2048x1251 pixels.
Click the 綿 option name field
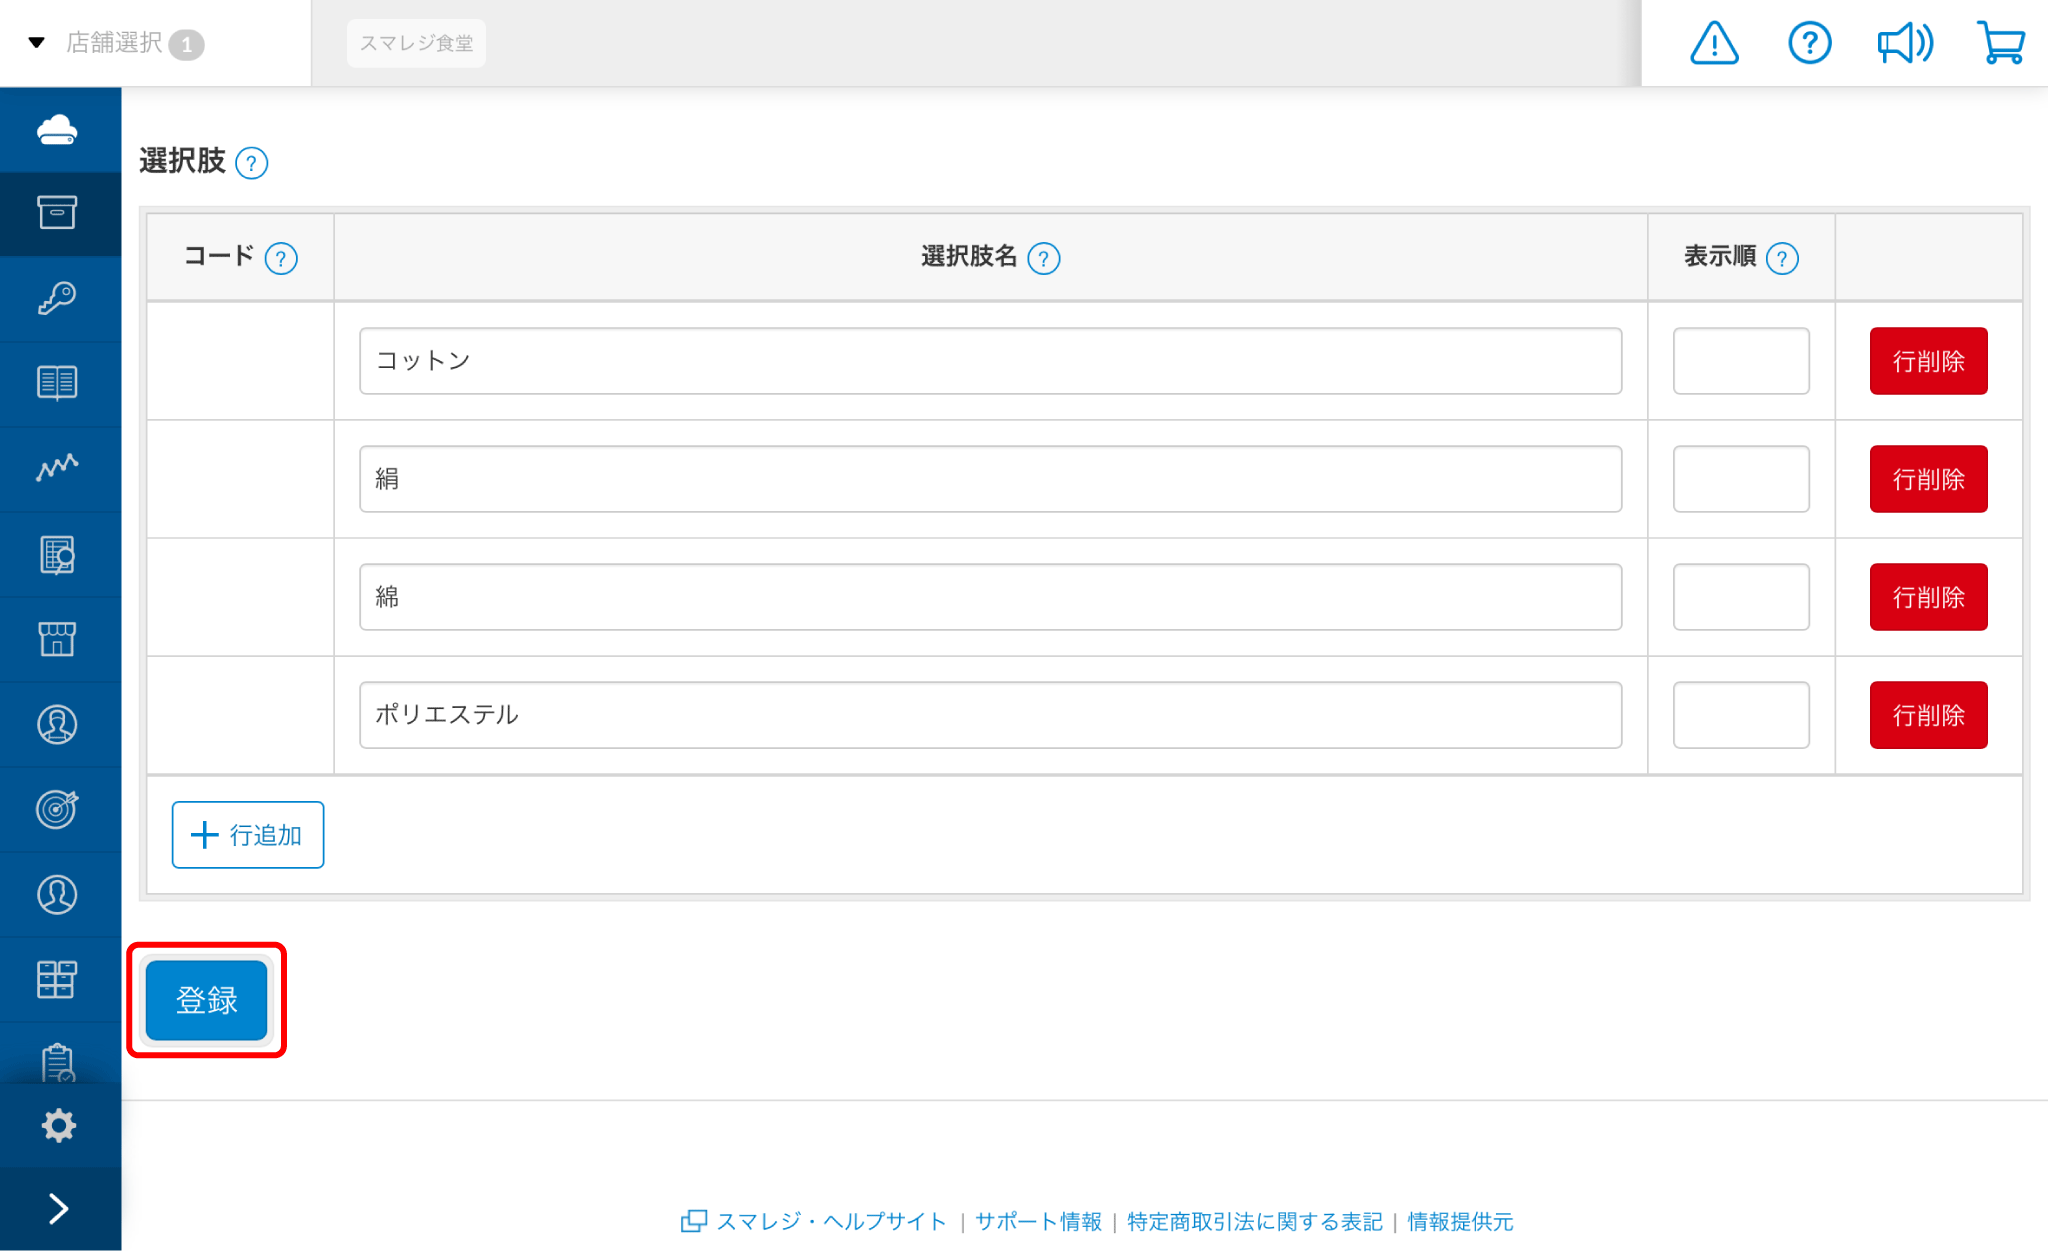click(x=990, y=597)
